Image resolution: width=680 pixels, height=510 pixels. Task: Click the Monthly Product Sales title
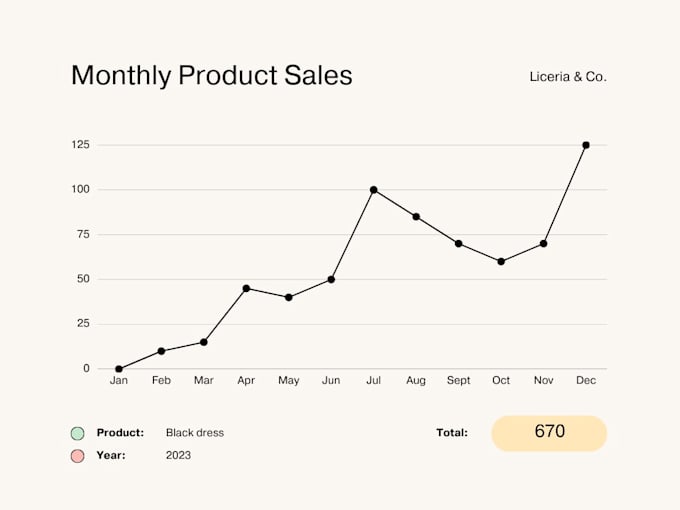211,75
